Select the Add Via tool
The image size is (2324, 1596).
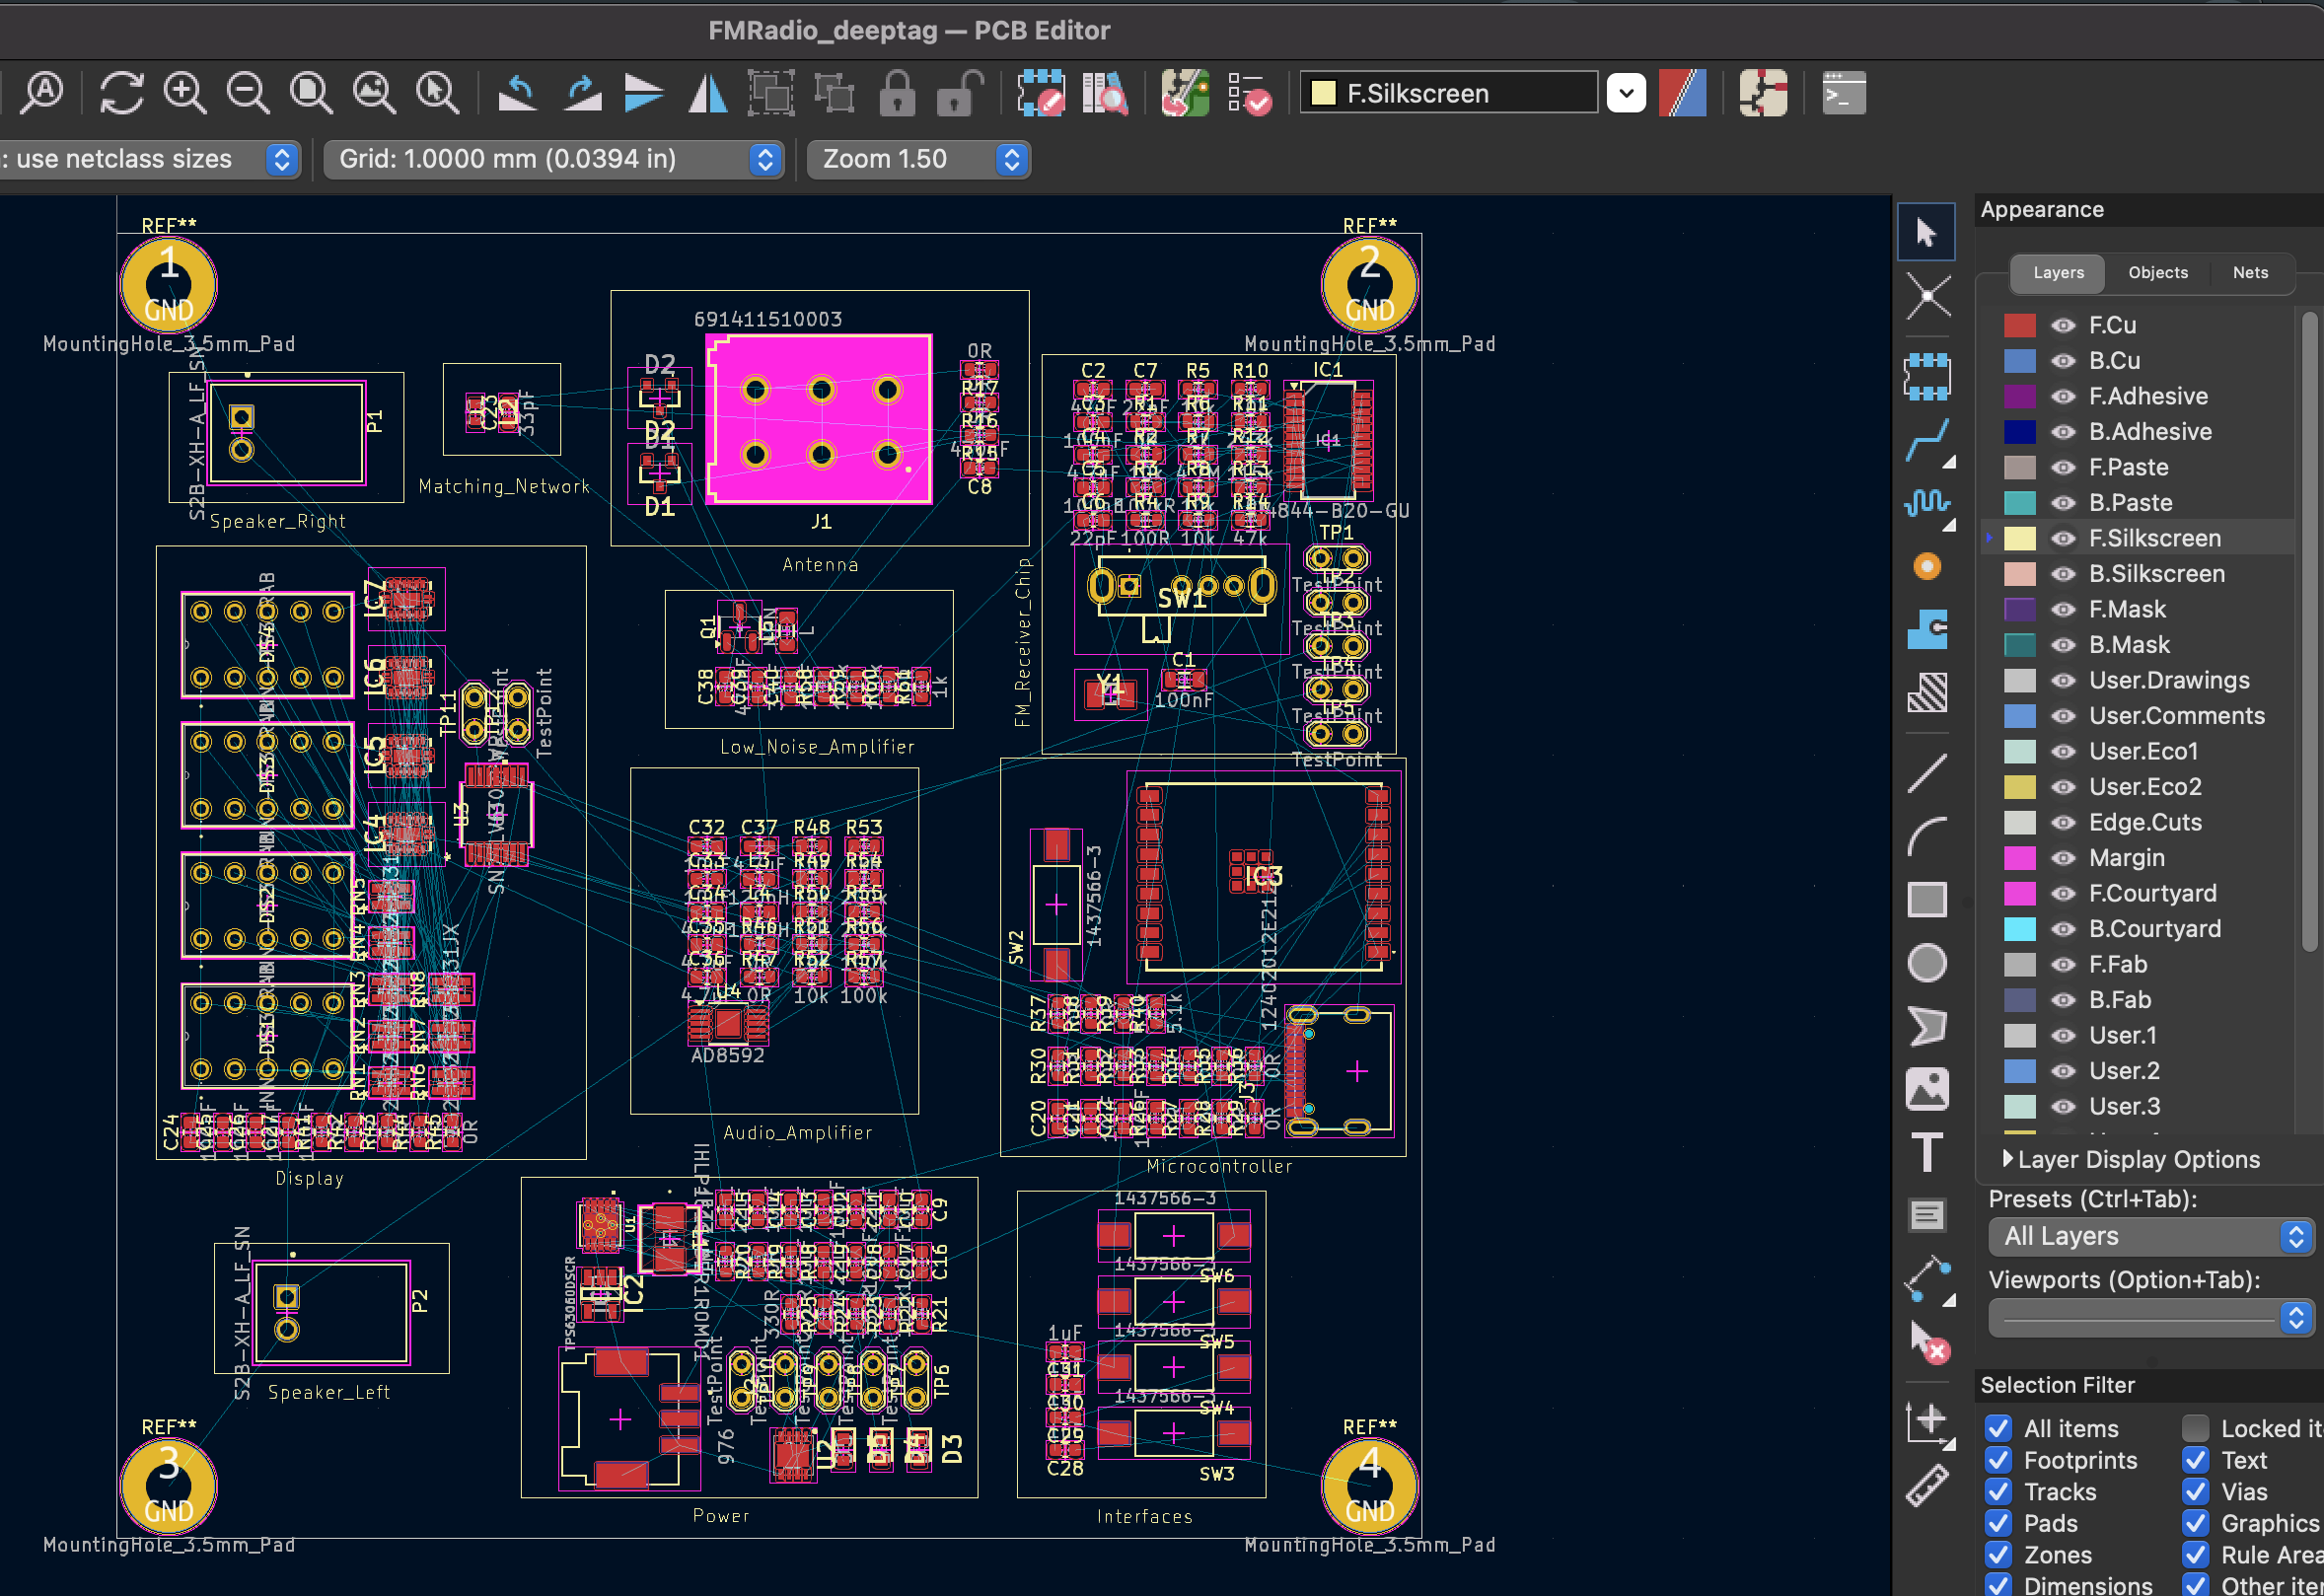click(1927, 567)
